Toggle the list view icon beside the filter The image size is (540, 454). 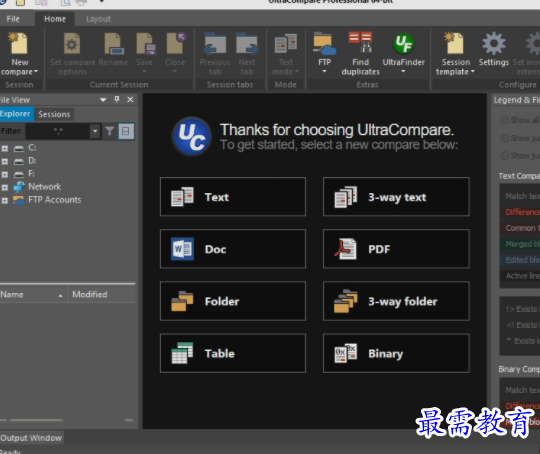126,131
